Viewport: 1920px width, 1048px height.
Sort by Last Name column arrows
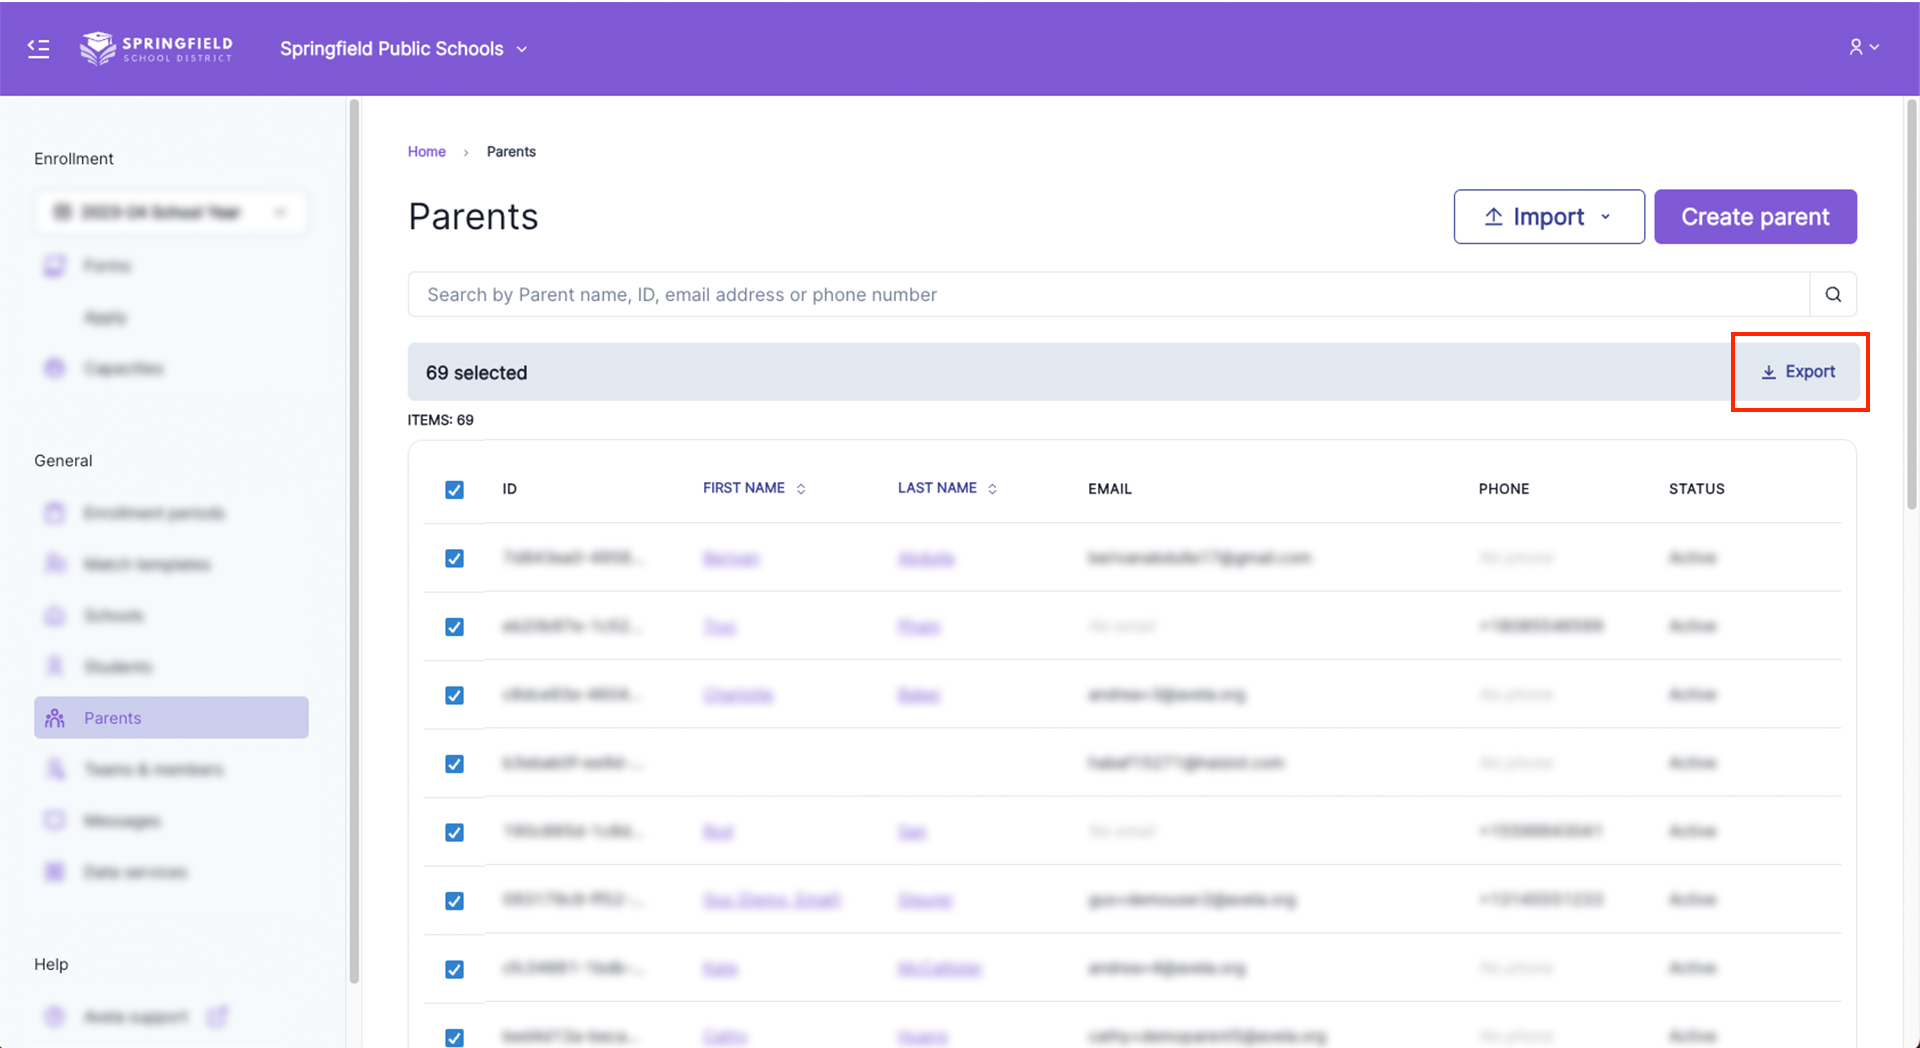992,489
